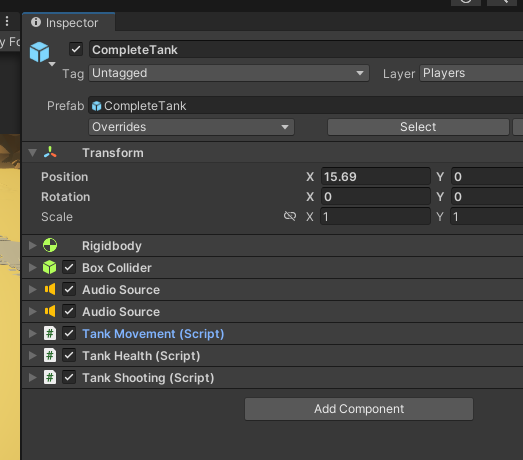The height and width of the screenshot is (460, 523).
Task: Open the Tag dropdown showing Untagged
Action: pyautogui.click(x=229, y=73)
